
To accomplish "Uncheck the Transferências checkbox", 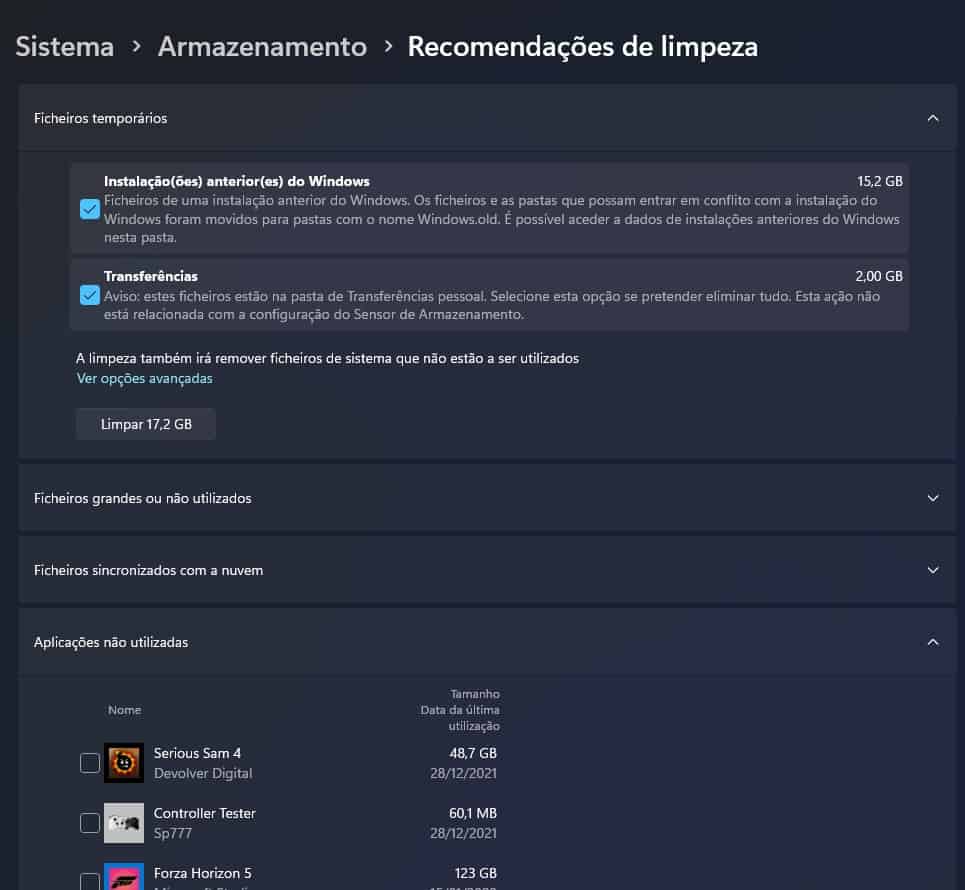I will pos(89,295).
